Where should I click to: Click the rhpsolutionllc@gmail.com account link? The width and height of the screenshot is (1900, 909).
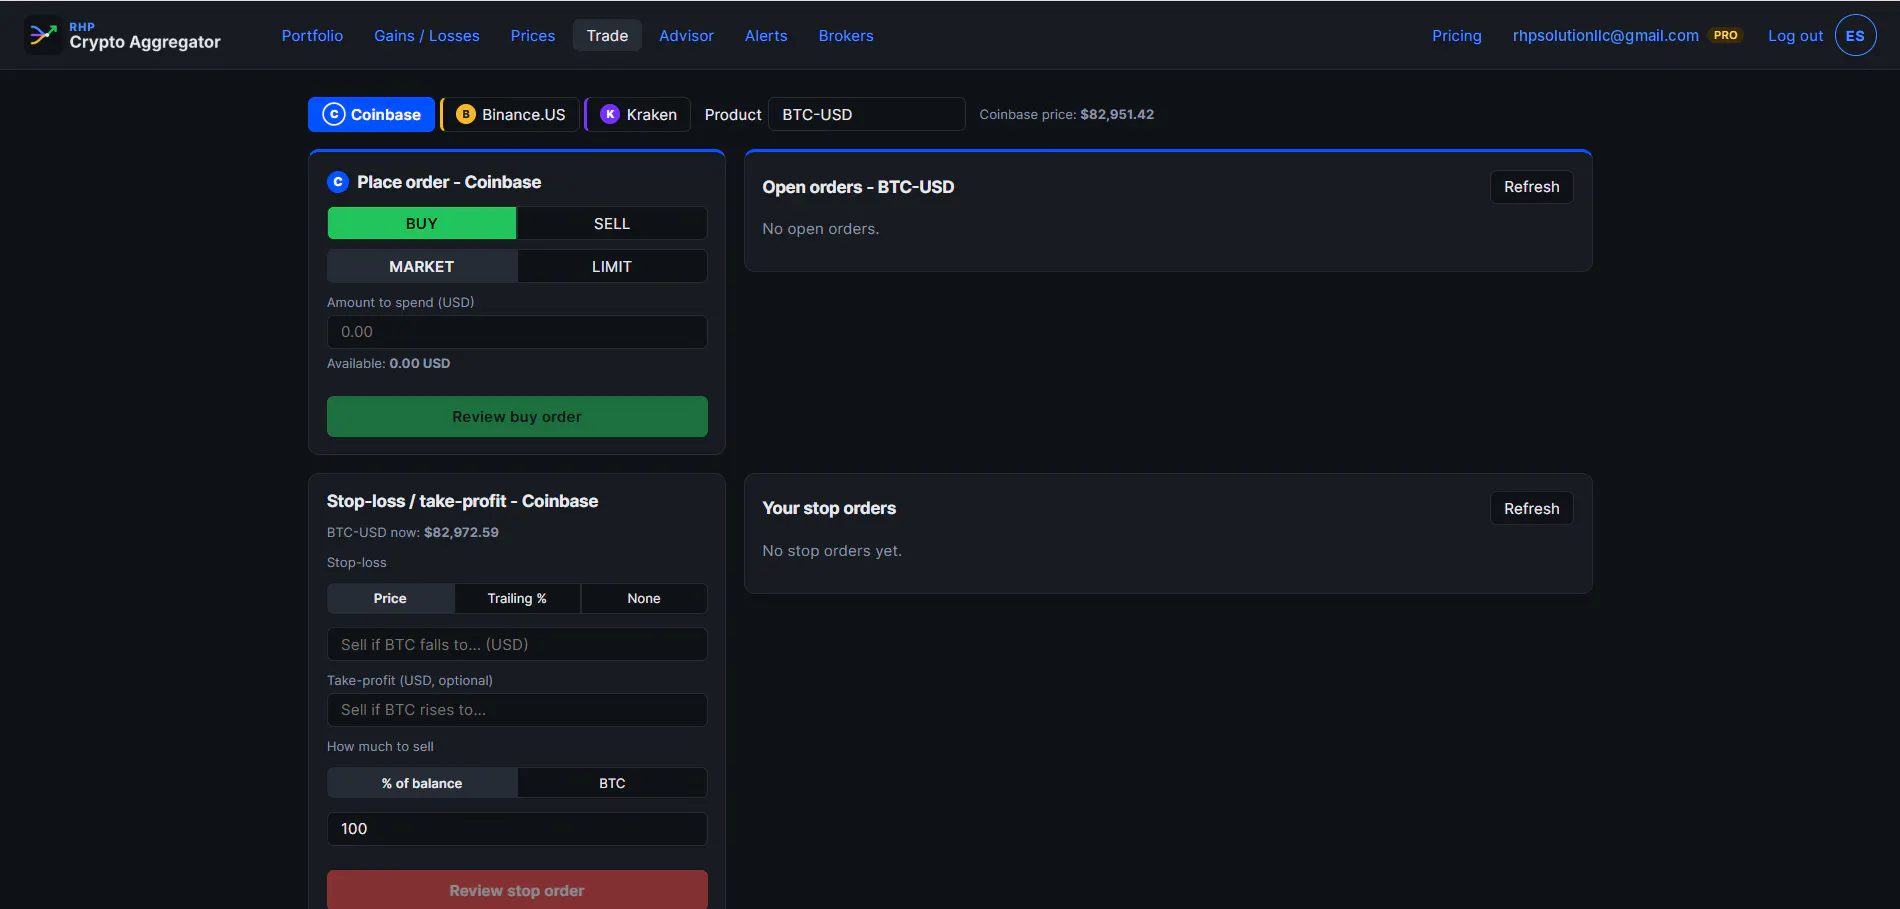[1606, 35]
